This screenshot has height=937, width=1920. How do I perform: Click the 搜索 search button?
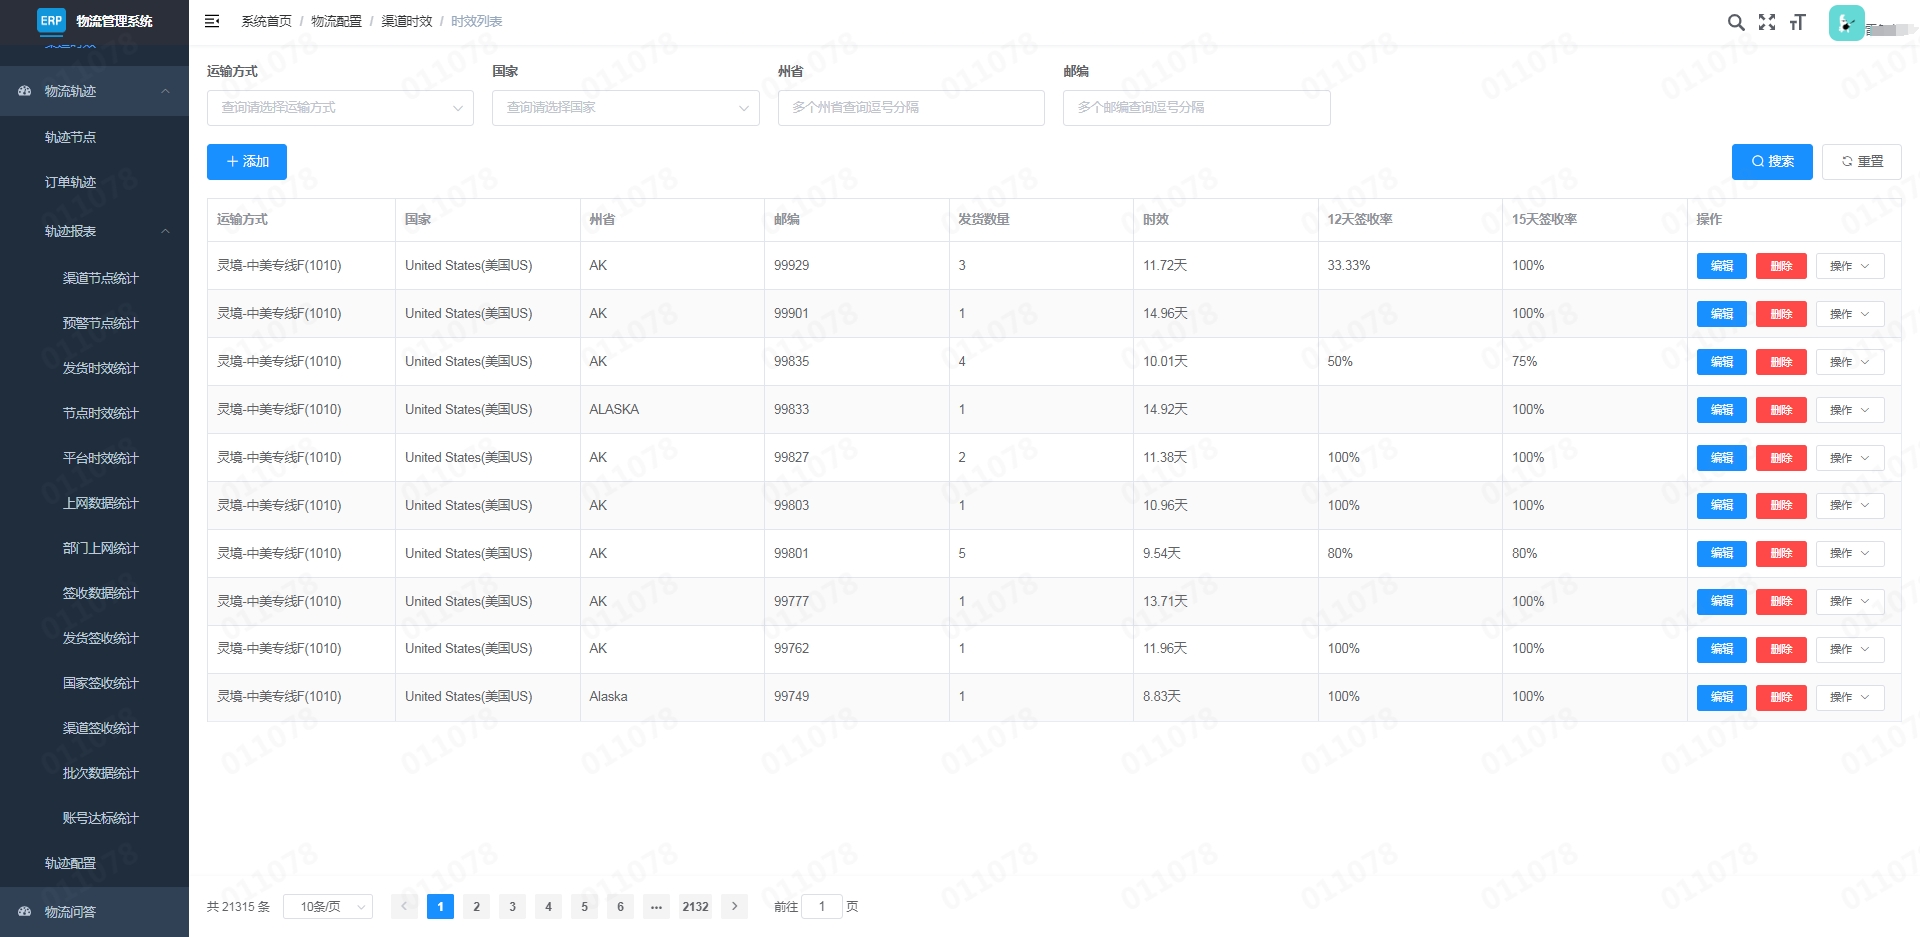pos(1771,162)
